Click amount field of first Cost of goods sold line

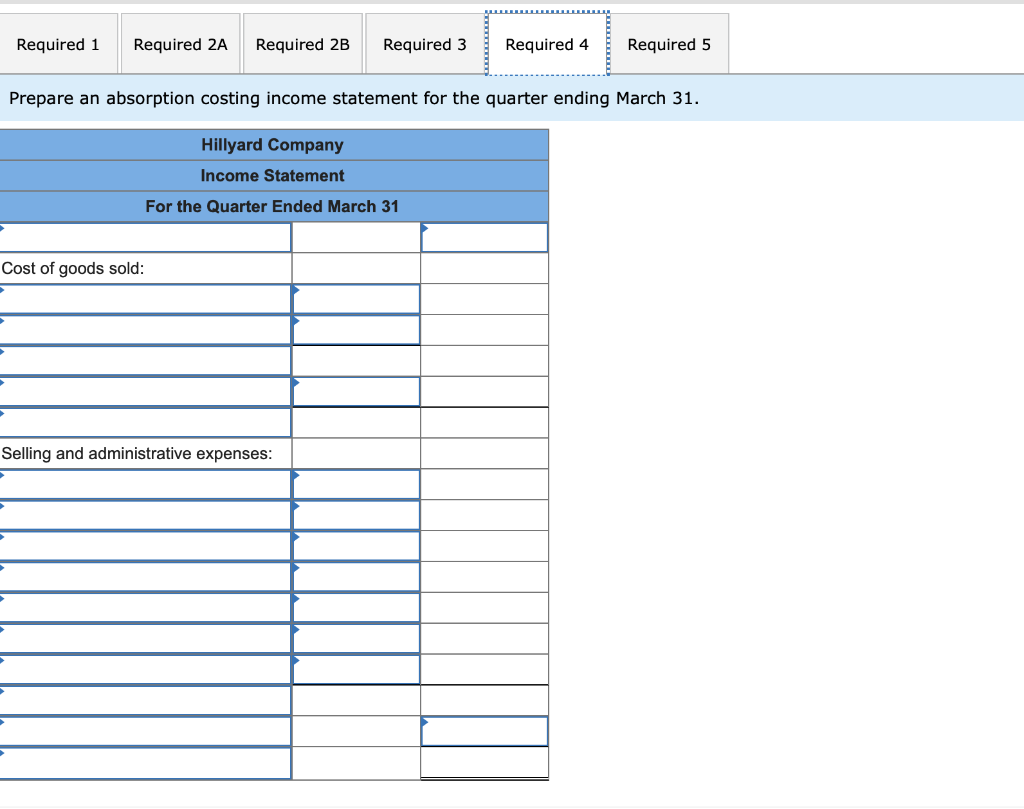(357, 299)
